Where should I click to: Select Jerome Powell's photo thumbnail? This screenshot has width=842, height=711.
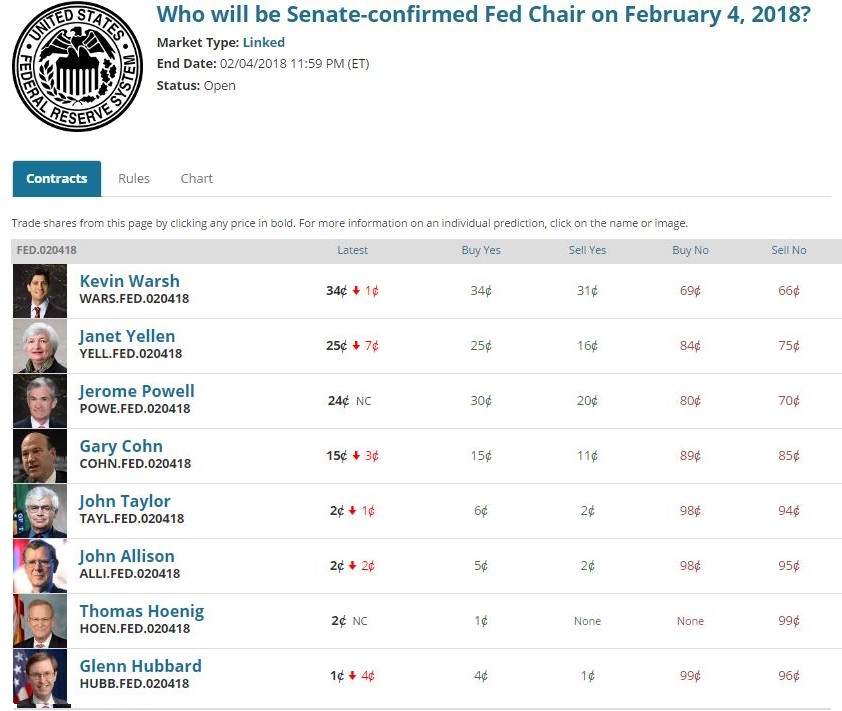coord(40,401)
